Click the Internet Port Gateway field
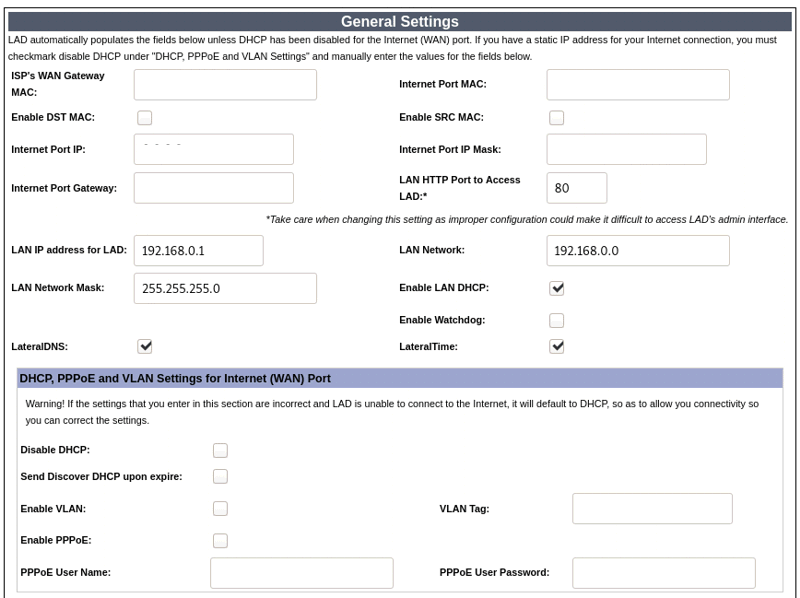Viewport: 800px width, 598px height. click(x=214, y=188)
